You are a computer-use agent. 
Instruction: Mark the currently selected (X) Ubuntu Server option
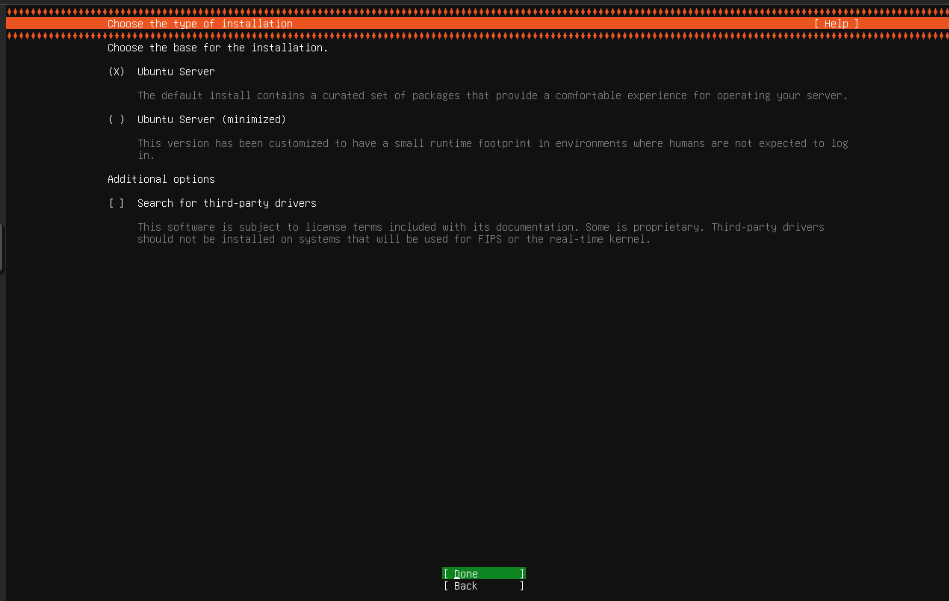[x=116, y=71]
